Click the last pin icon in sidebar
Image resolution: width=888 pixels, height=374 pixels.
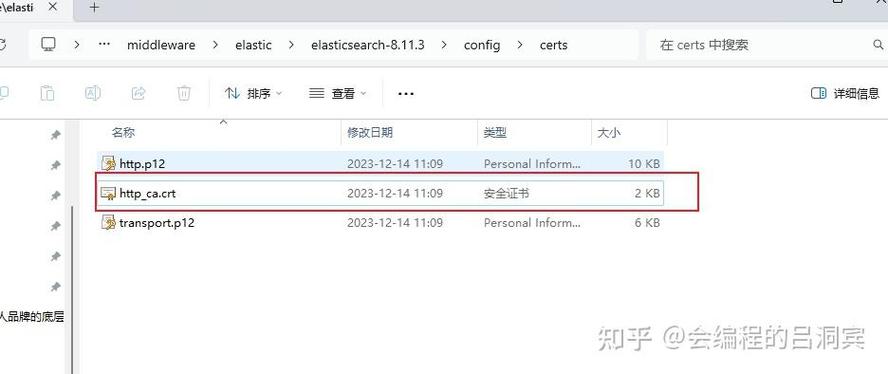pos(56,287)
